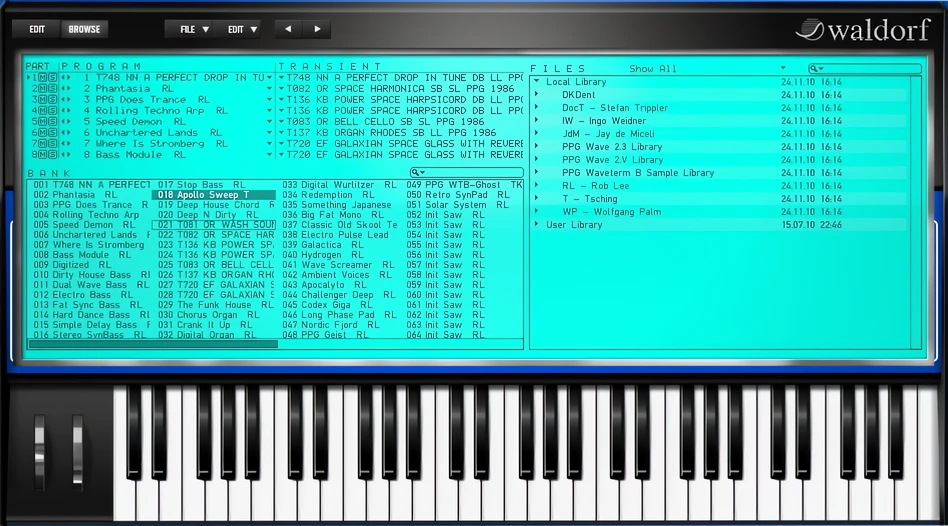Select bank program 051 Solar System
Screen dimensions: 948x526
457,204
